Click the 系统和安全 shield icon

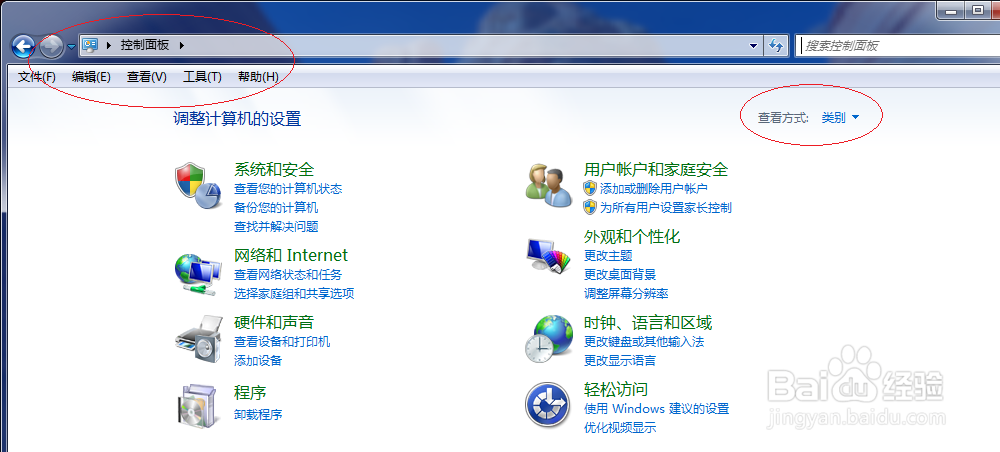tap(198, 186)
